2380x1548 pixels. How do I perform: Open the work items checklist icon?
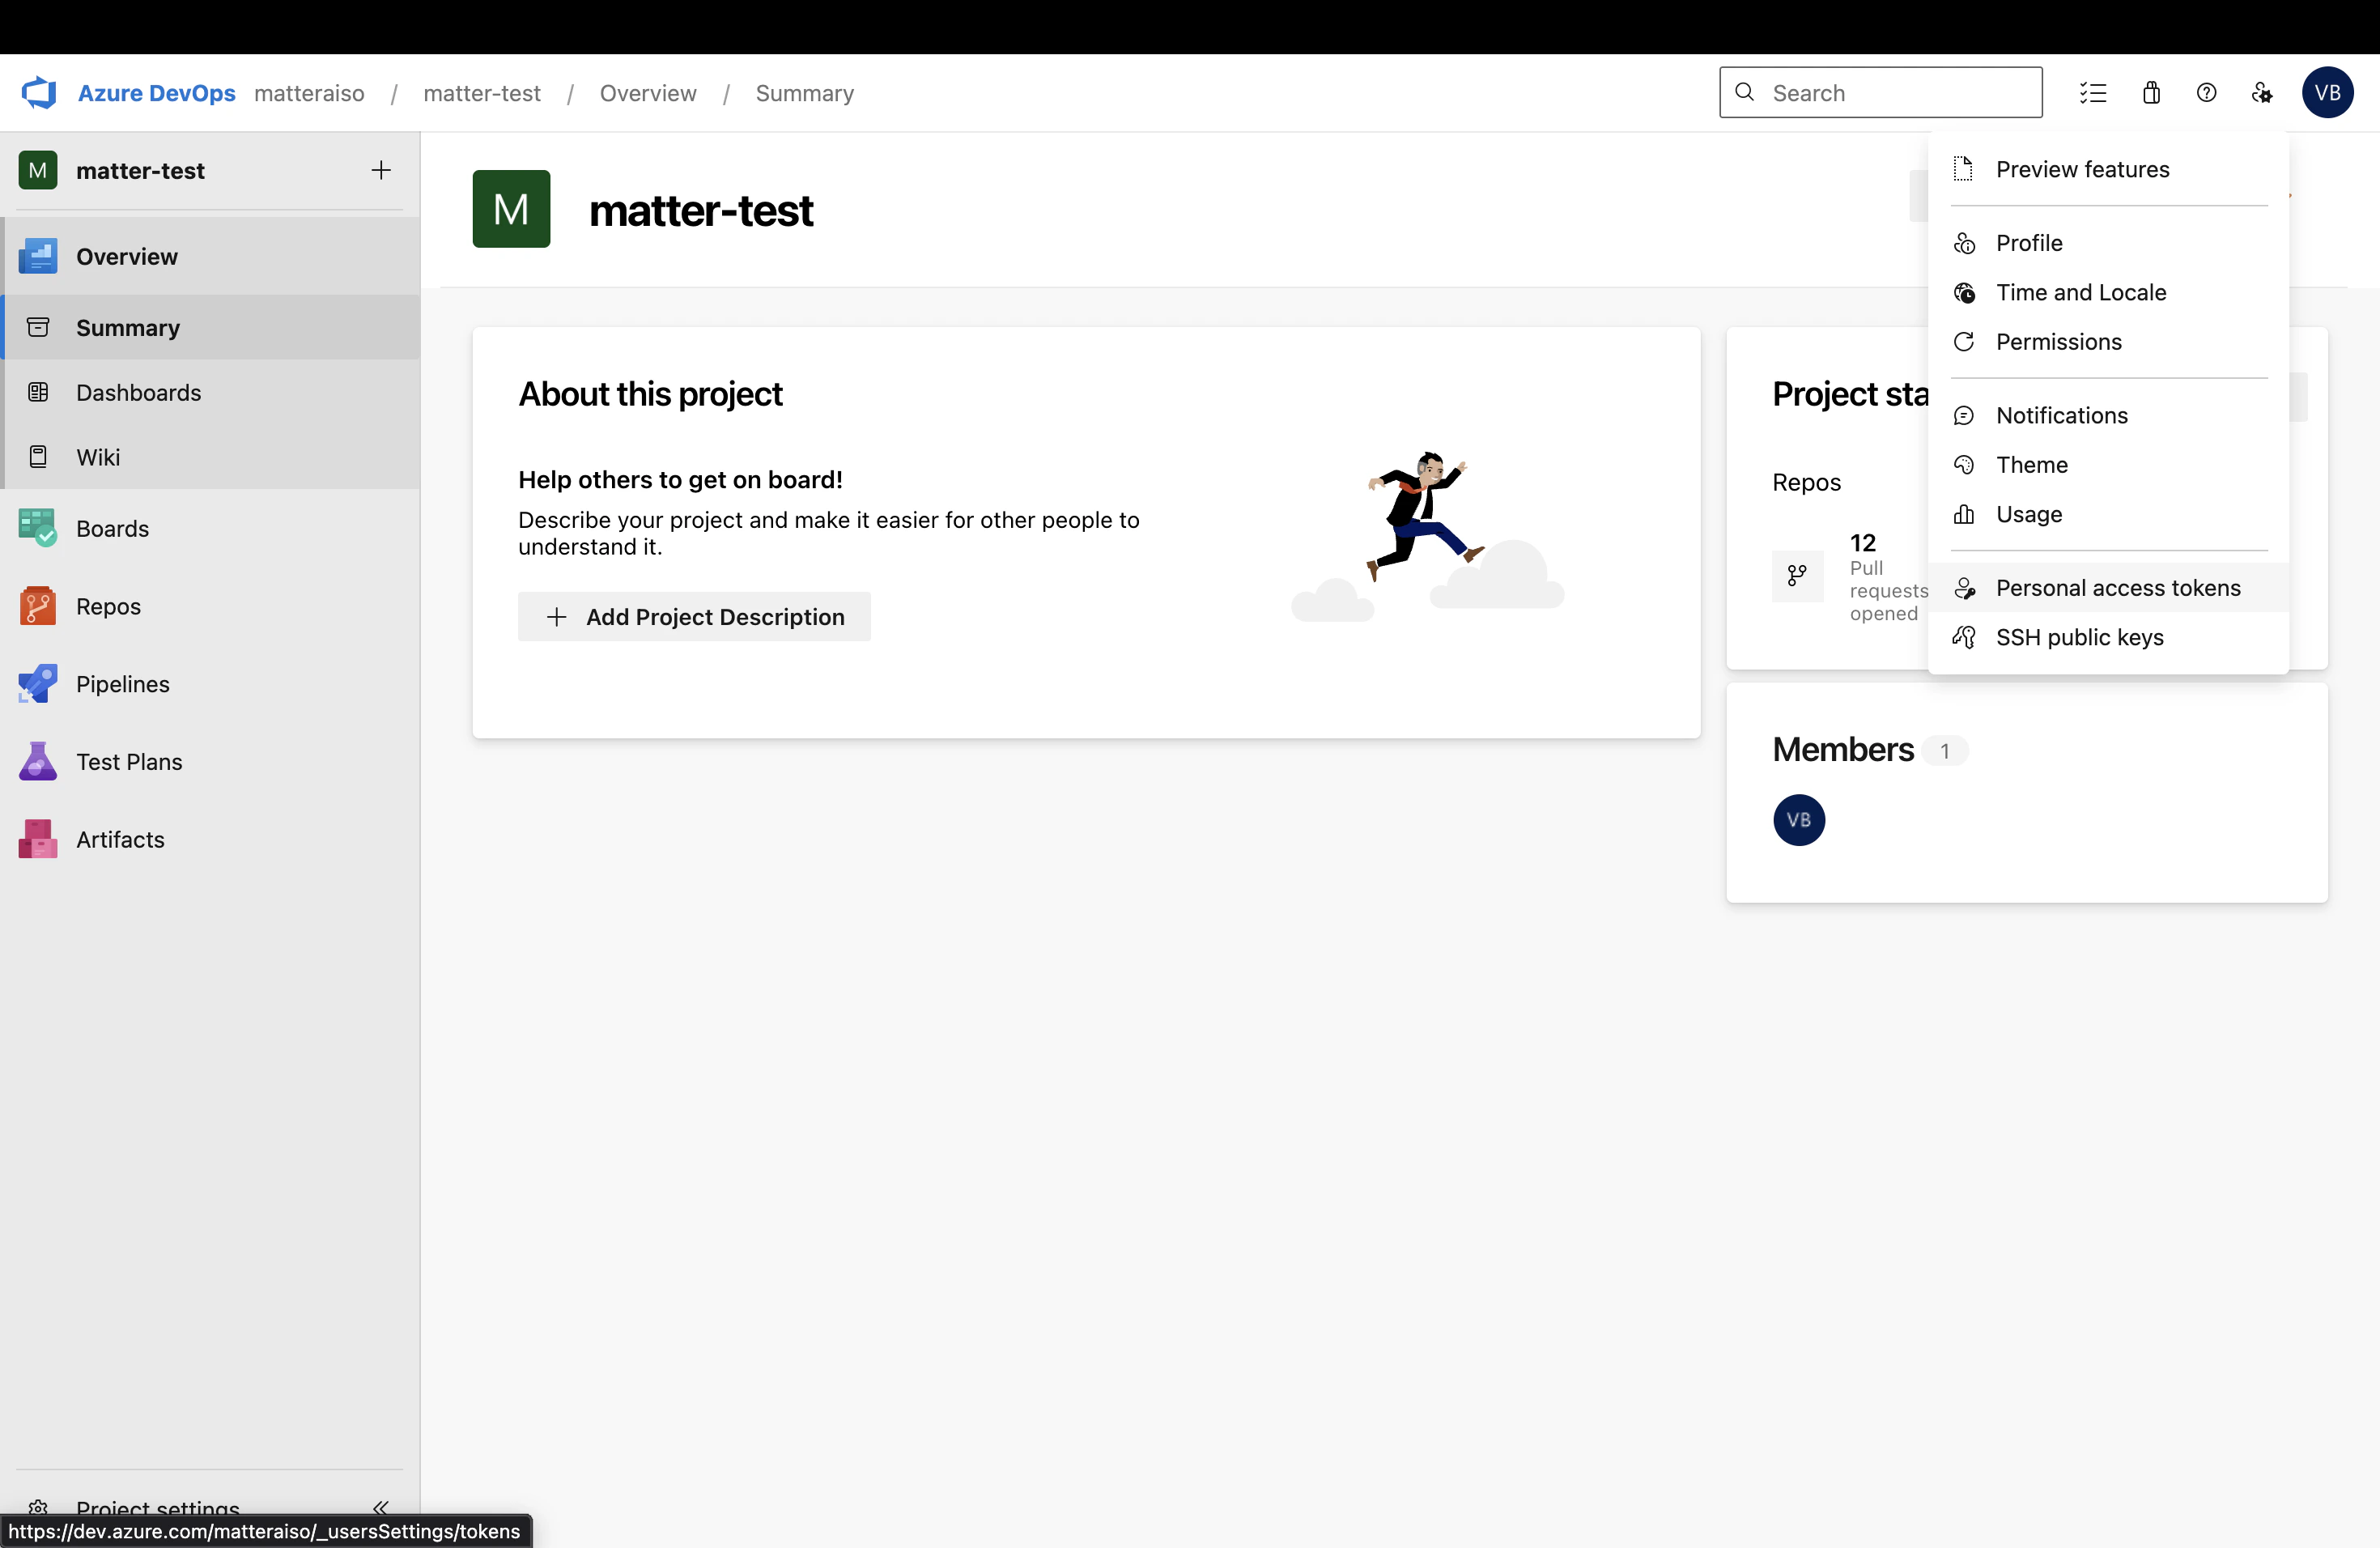click(2094, 92)
